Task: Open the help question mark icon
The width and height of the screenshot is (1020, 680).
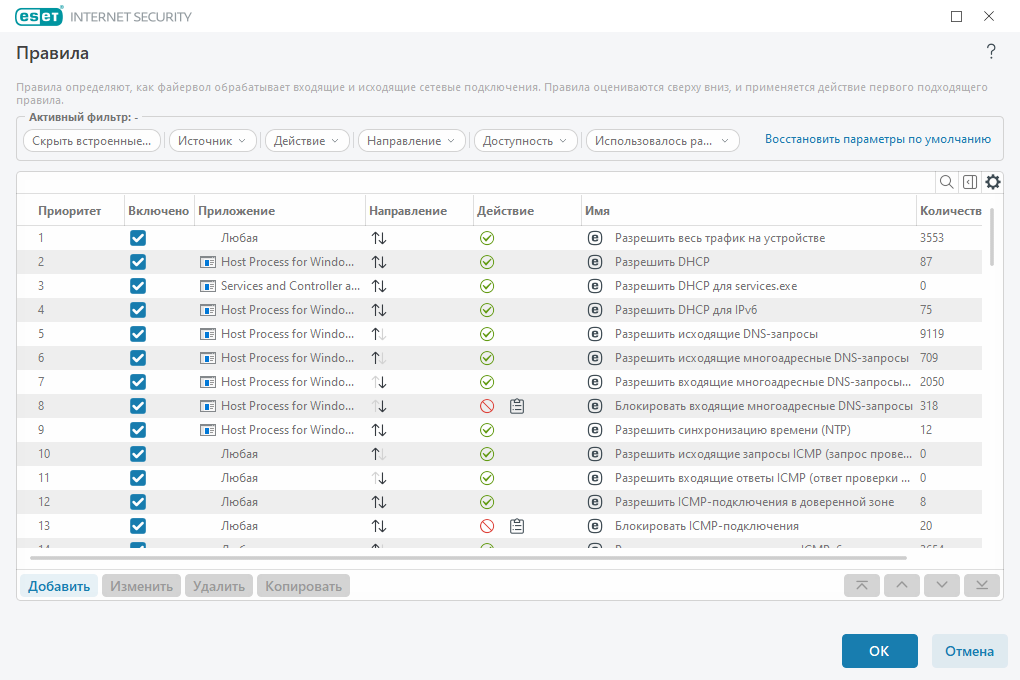Action: 991,51
